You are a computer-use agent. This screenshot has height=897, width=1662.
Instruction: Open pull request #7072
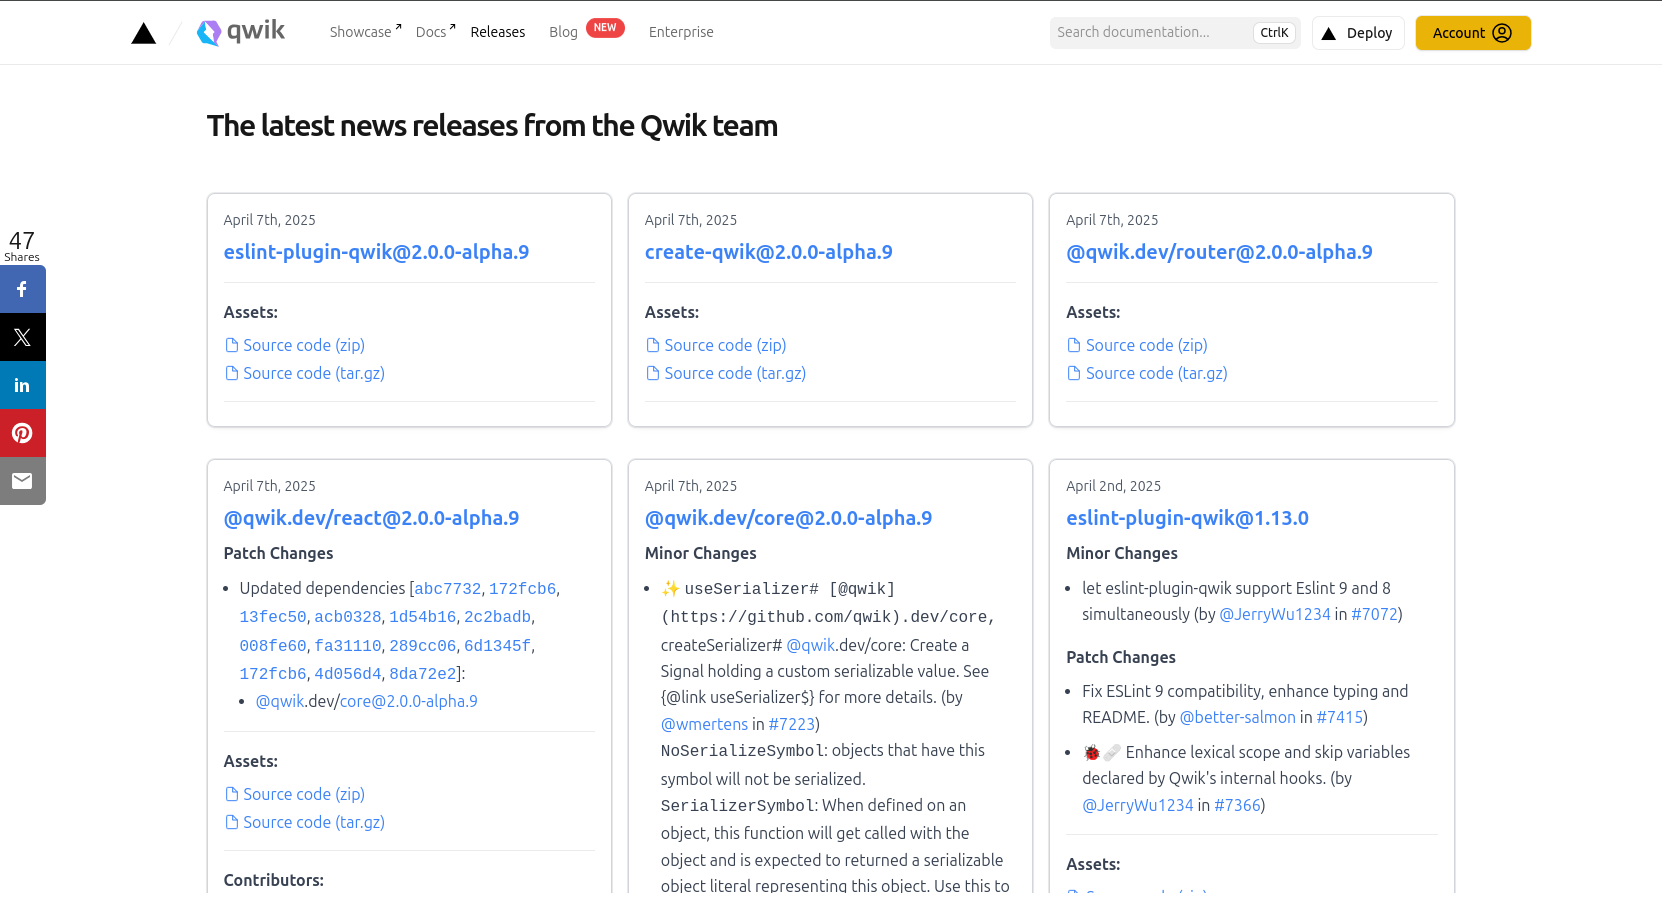[1375, 614]
